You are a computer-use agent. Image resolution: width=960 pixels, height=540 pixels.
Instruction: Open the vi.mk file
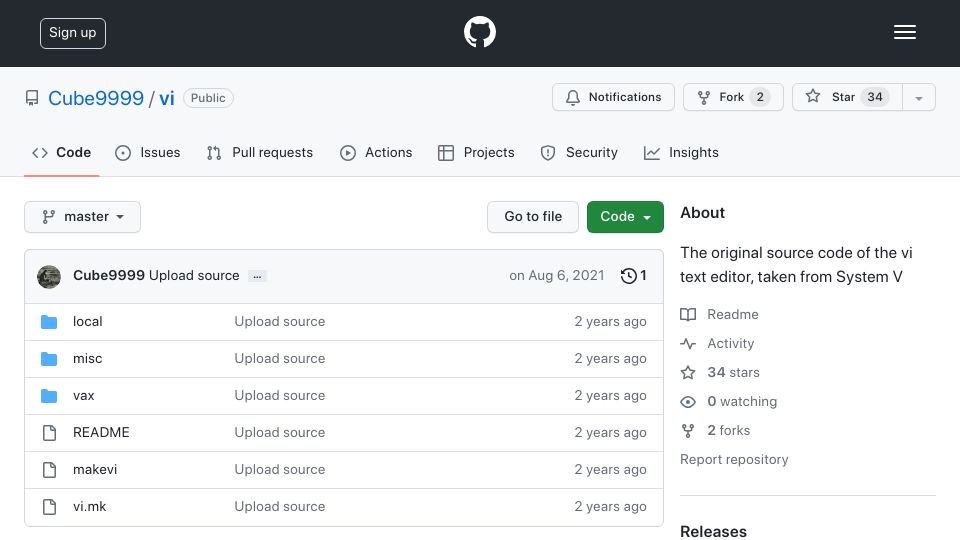tap(89, 506)
